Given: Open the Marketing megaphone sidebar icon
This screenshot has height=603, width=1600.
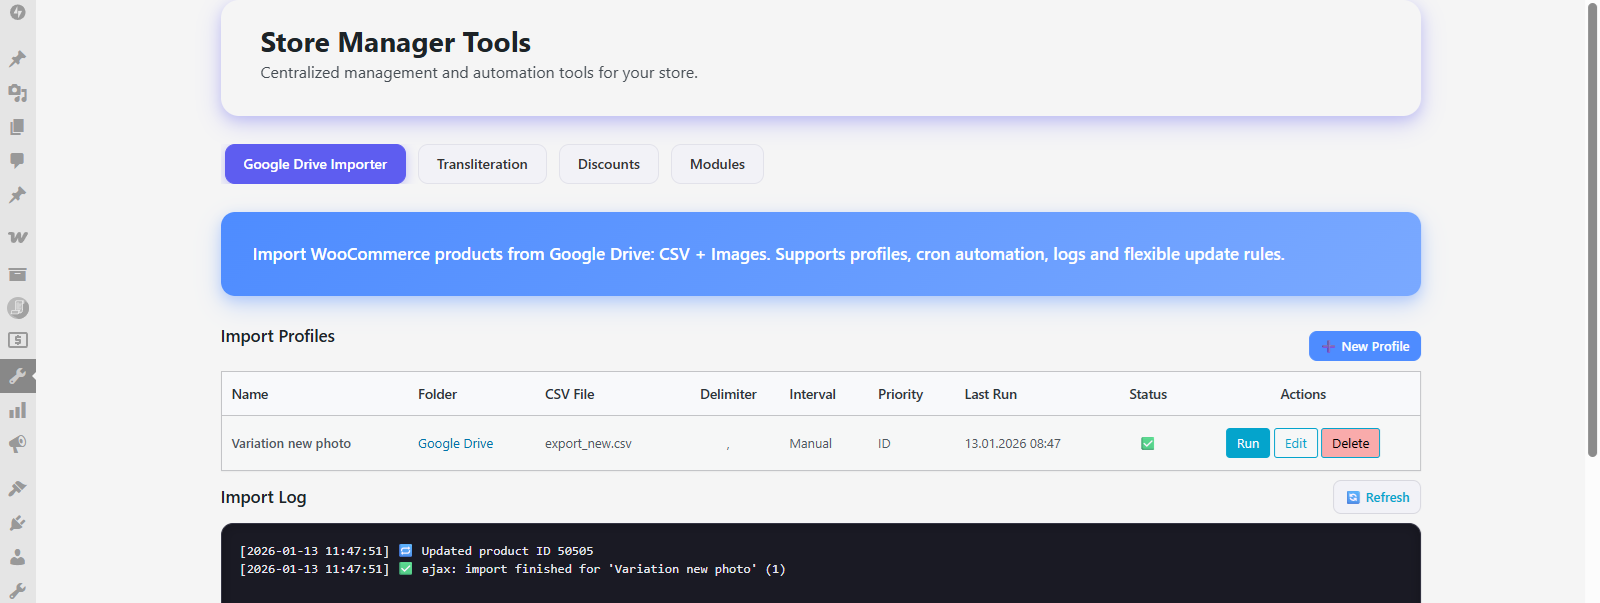Looking at the screenshot, I should pos(17,444).
